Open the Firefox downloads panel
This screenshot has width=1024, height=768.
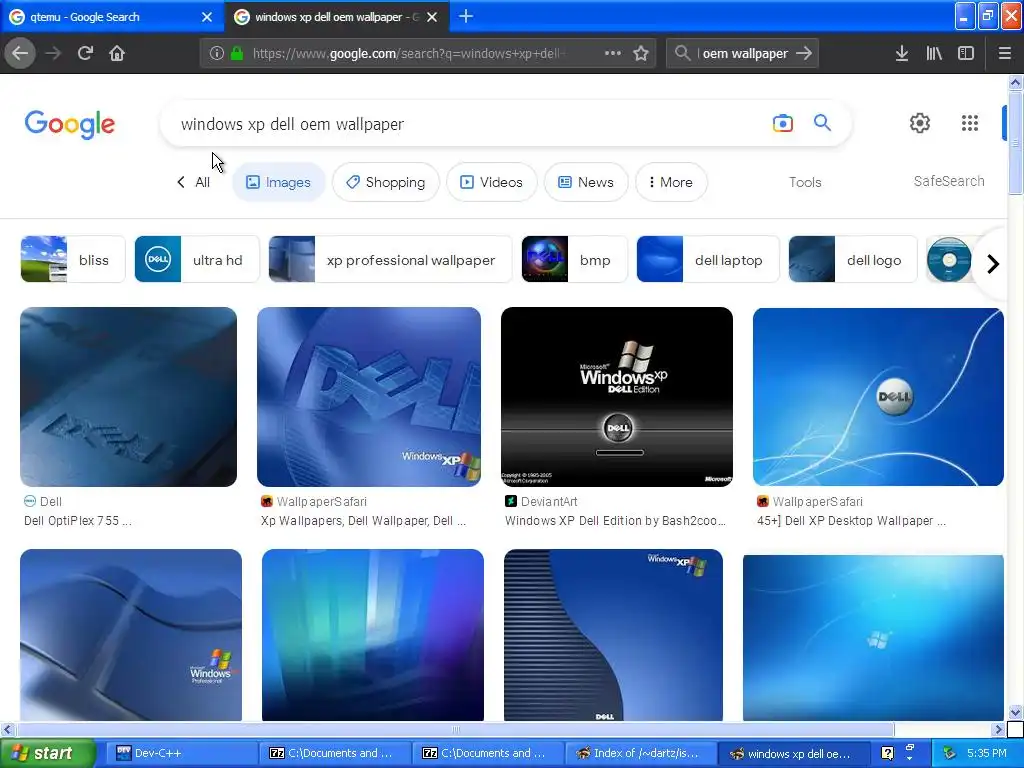902,54
